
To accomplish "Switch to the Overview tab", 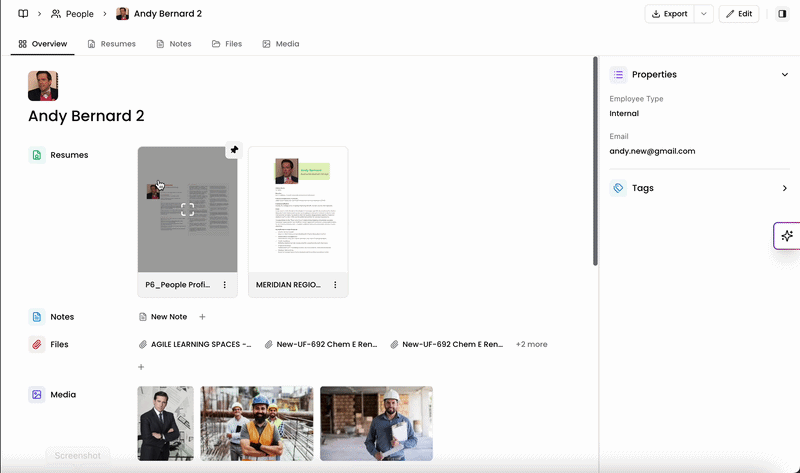I will click(x=43, y=44).
